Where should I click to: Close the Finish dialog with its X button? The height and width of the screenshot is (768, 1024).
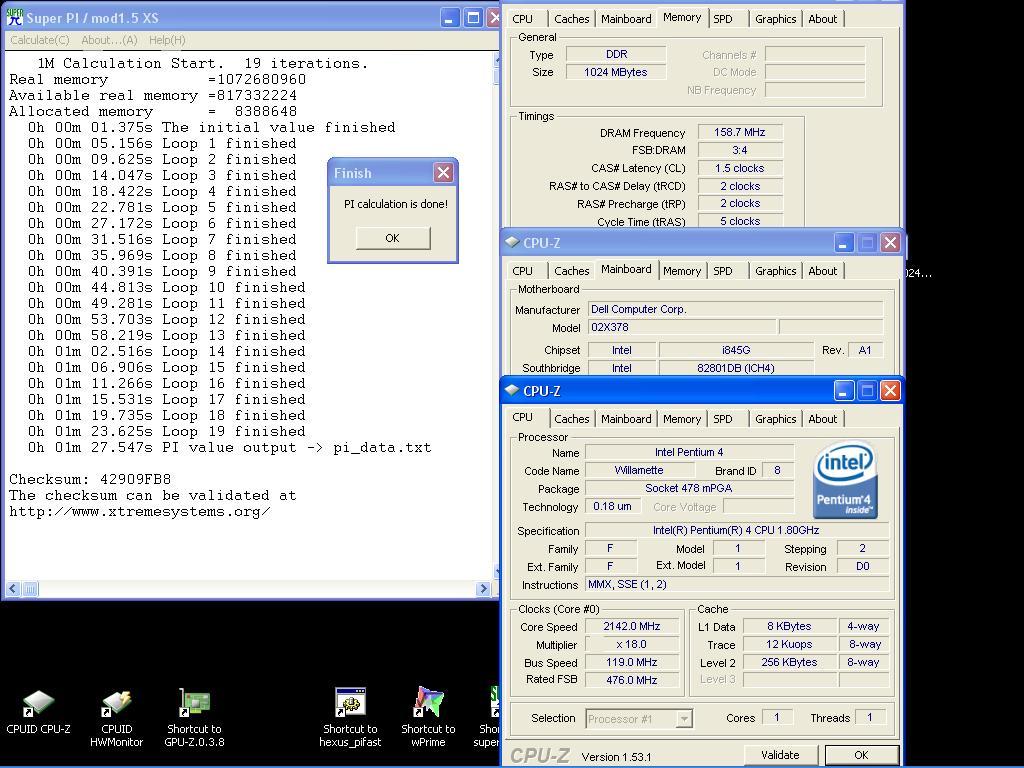443,172
